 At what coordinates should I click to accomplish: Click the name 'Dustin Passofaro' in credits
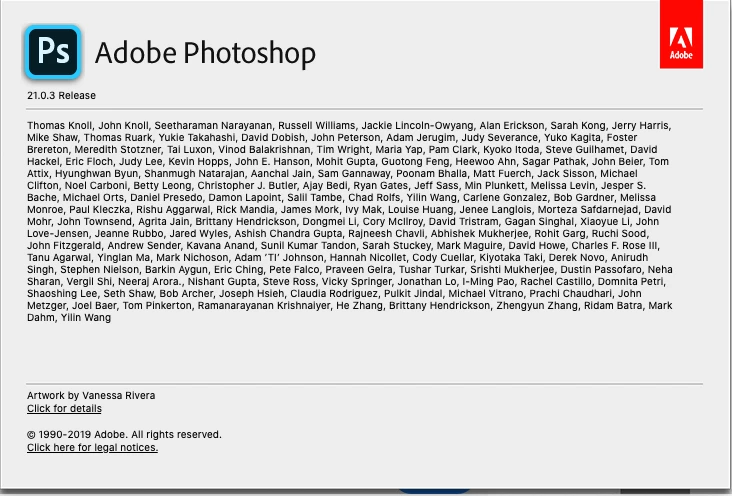601,269
